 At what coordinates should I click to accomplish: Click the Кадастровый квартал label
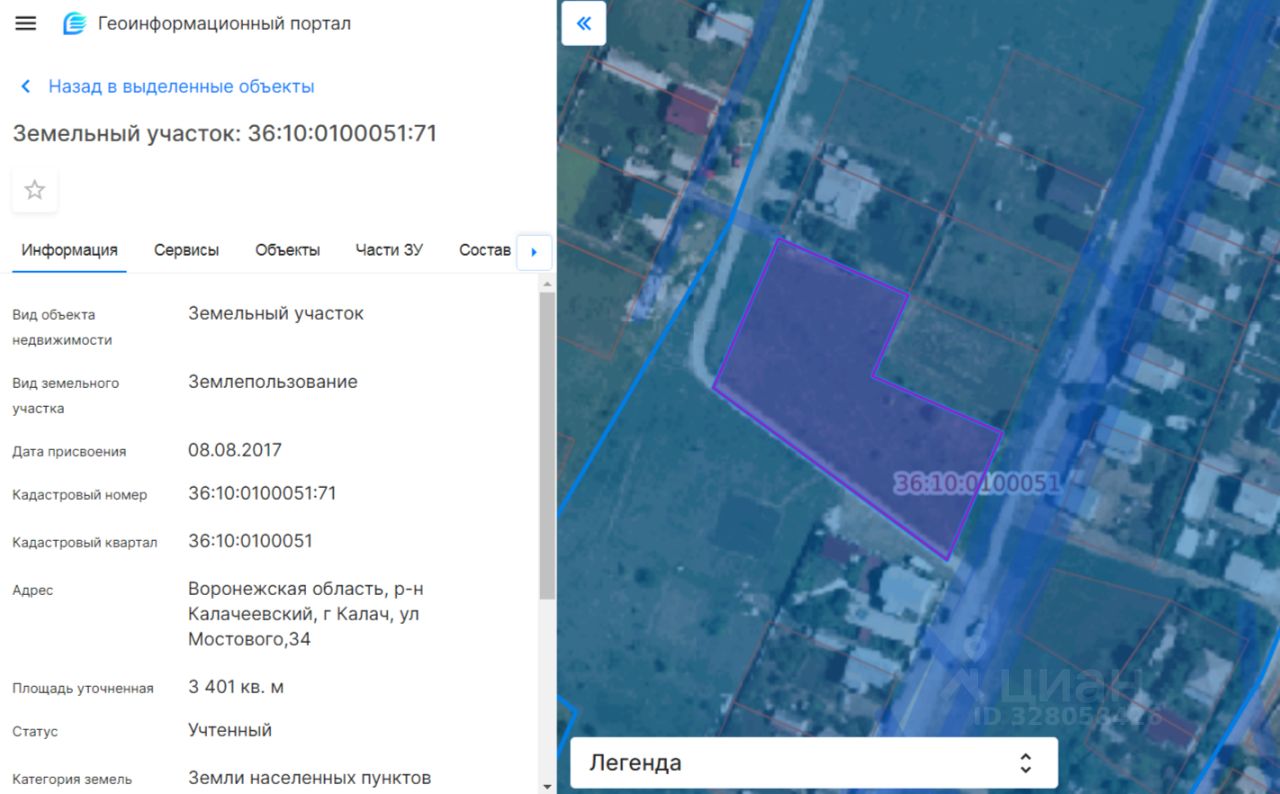[x=85, y=543]
